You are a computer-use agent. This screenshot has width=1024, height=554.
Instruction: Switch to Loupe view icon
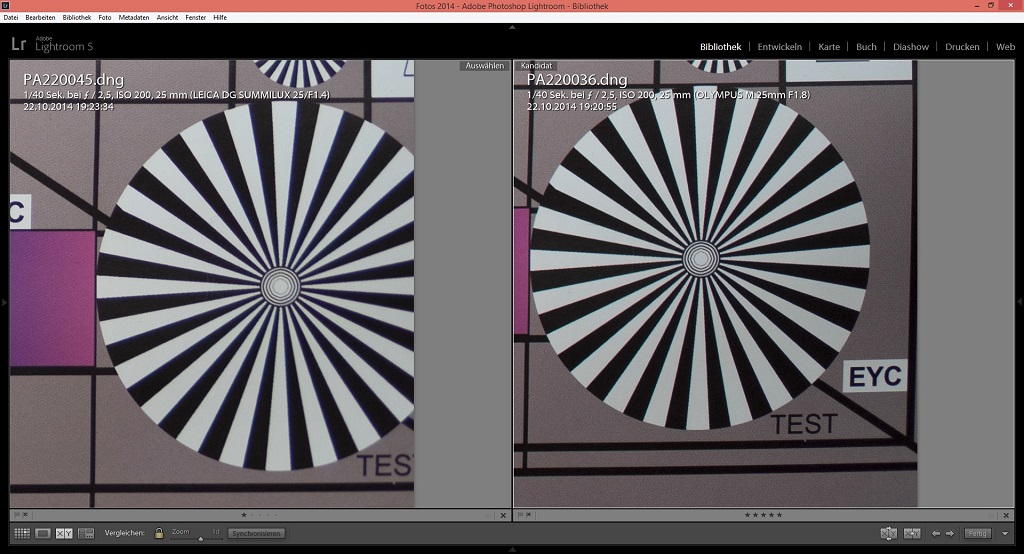click(x=43, y=533)
